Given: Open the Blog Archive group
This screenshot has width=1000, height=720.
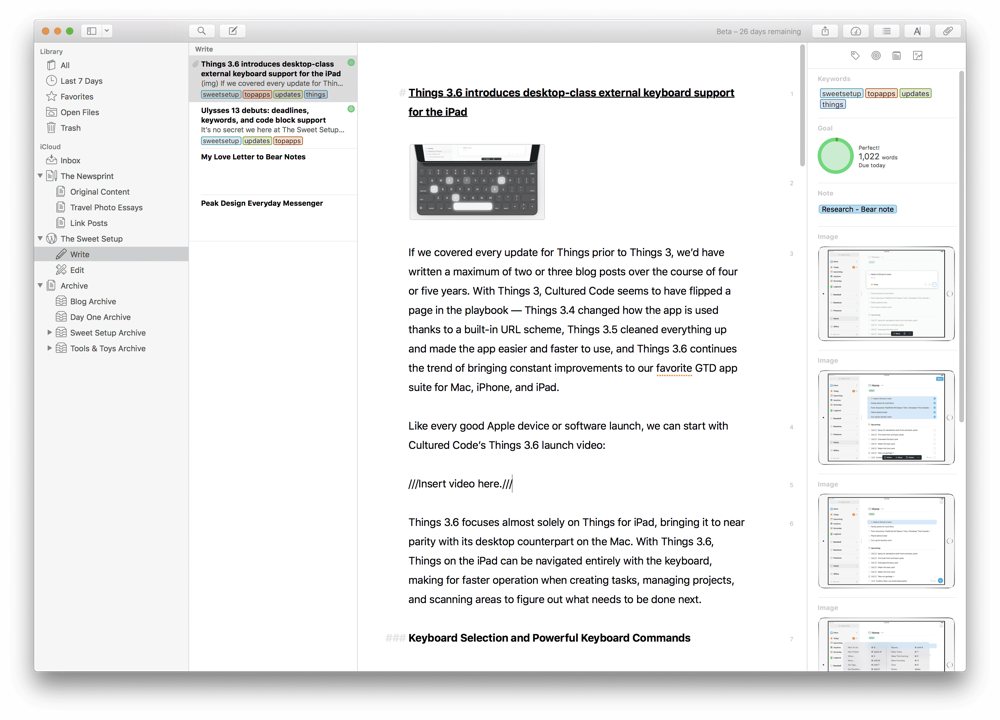Looking at the screenshot, I should tap(111, 301).
